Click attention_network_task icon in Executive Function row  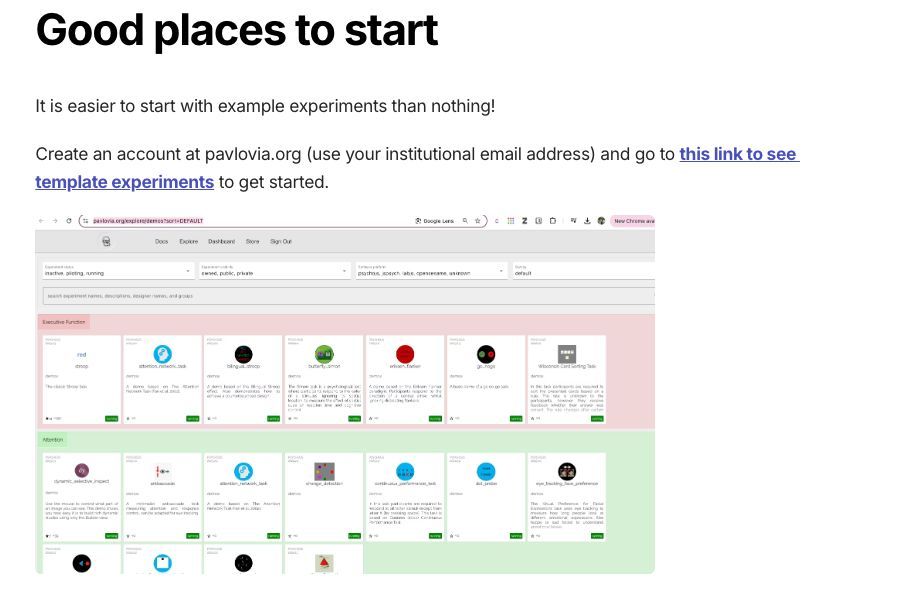pyautogui.click(x=163, y=354)
